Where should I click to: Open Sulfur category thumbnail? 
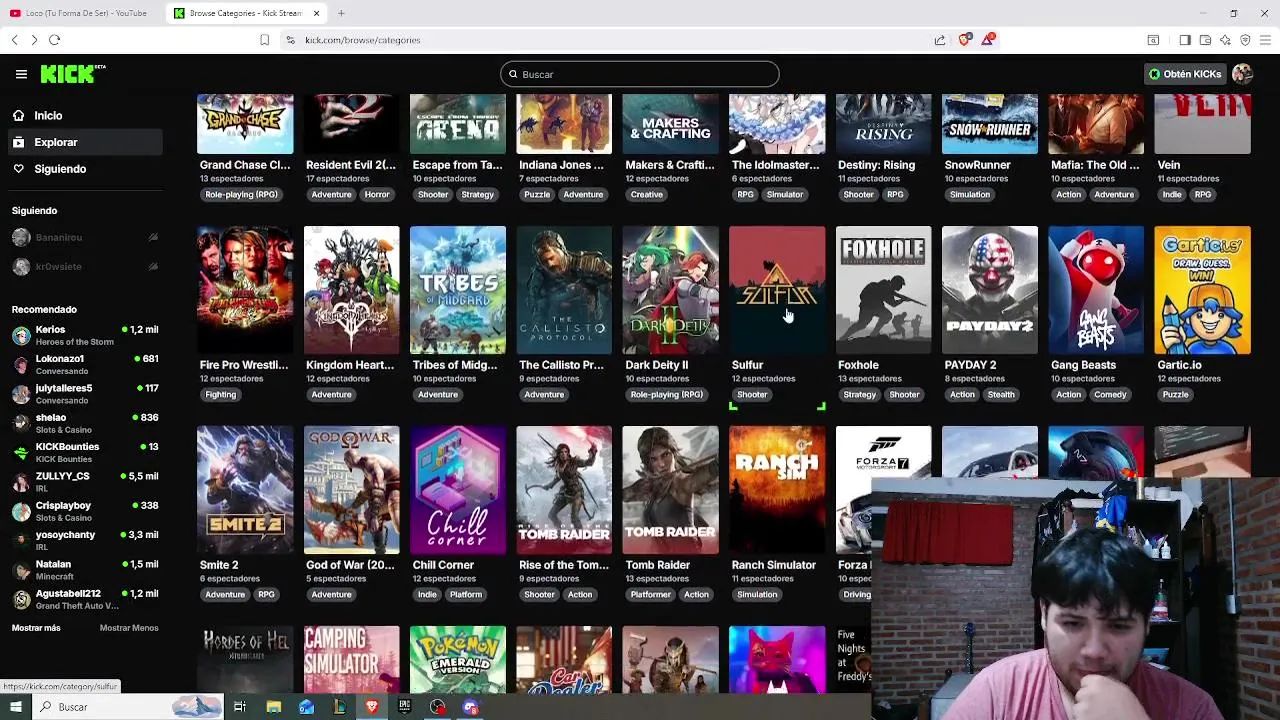[x=777, y=290]
